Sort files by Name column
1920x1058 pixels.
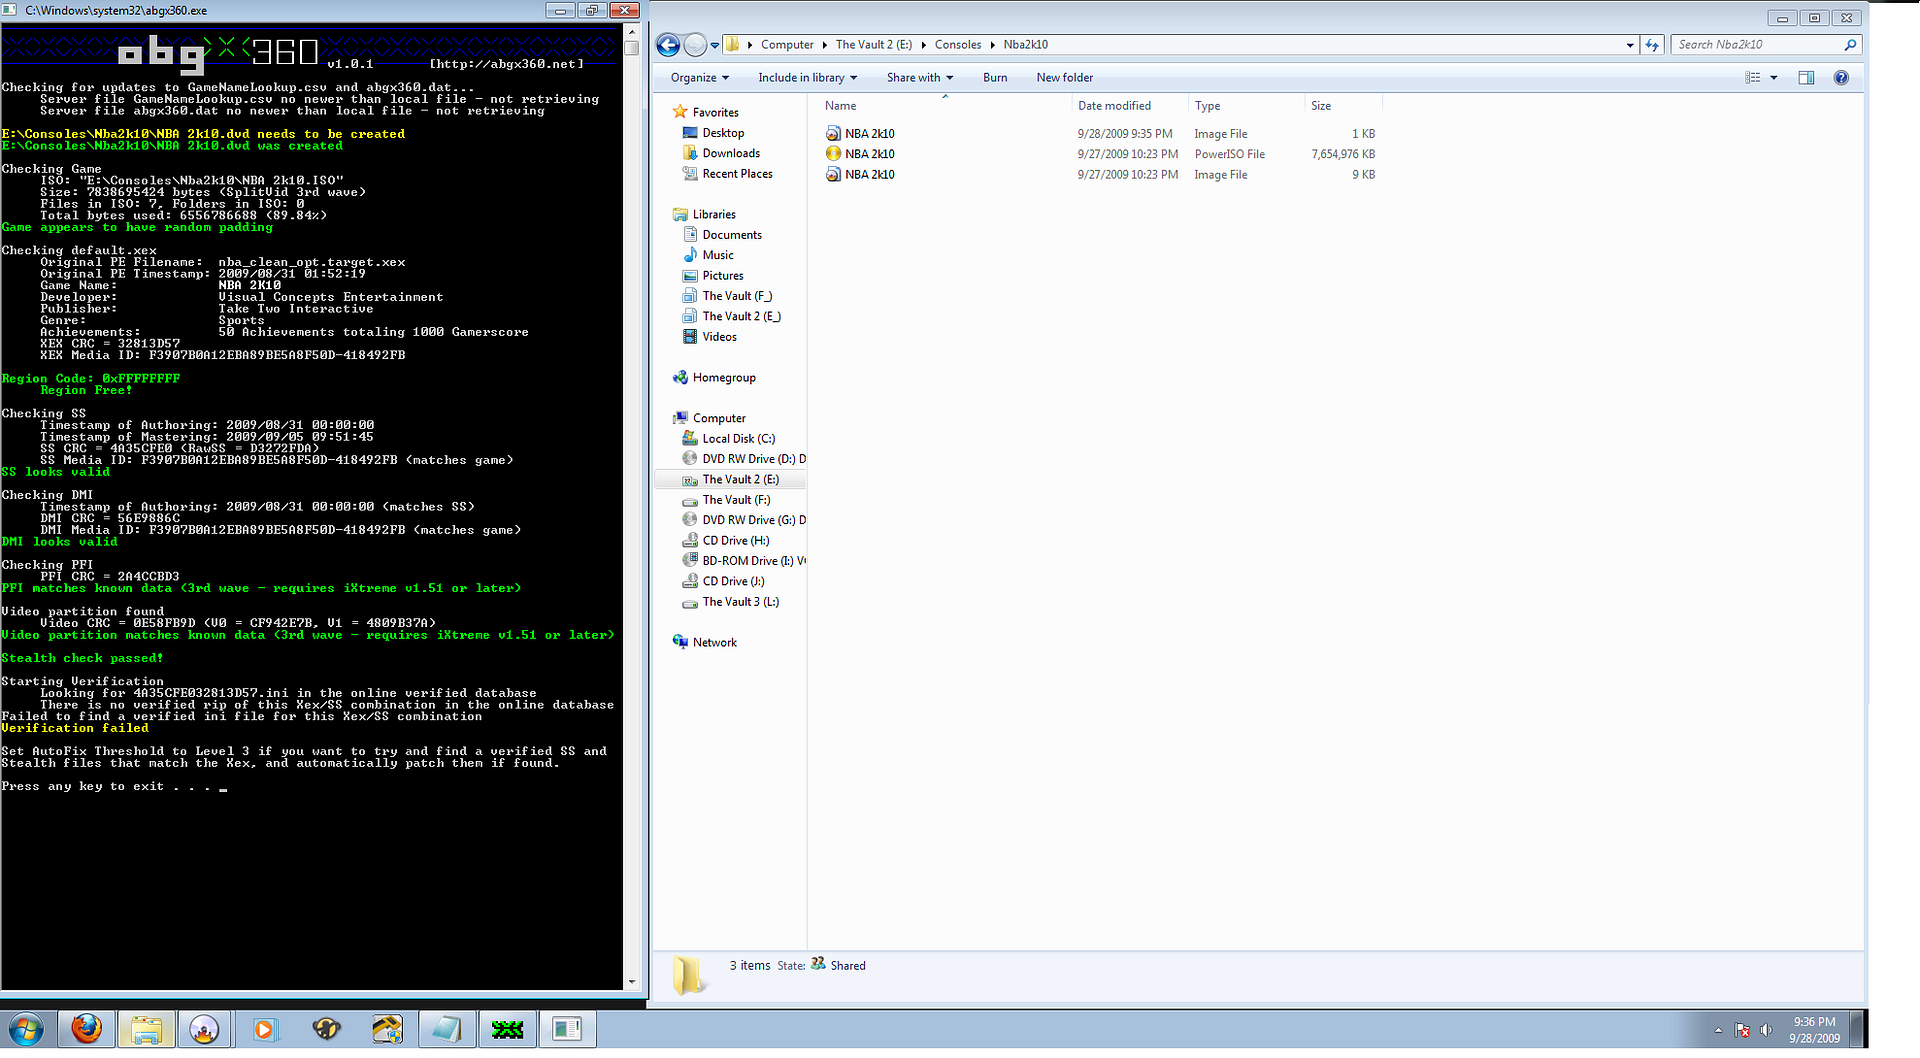point(943,106)
